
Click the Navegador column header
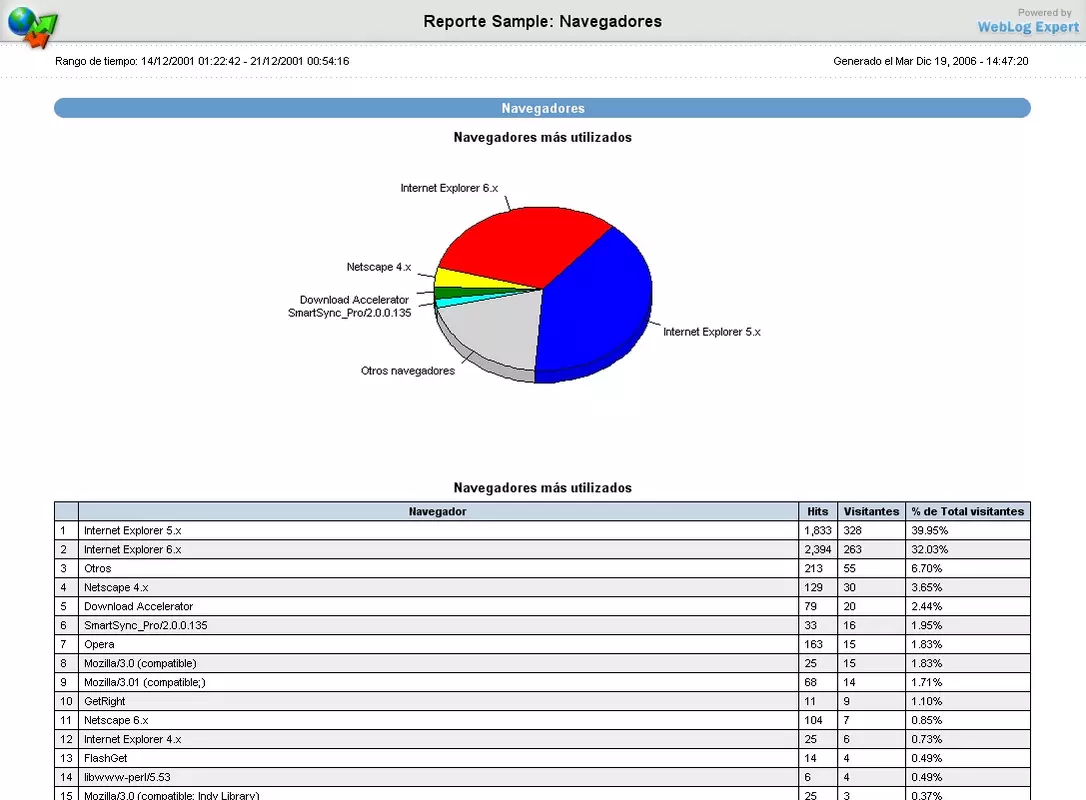tap(438, 511)
